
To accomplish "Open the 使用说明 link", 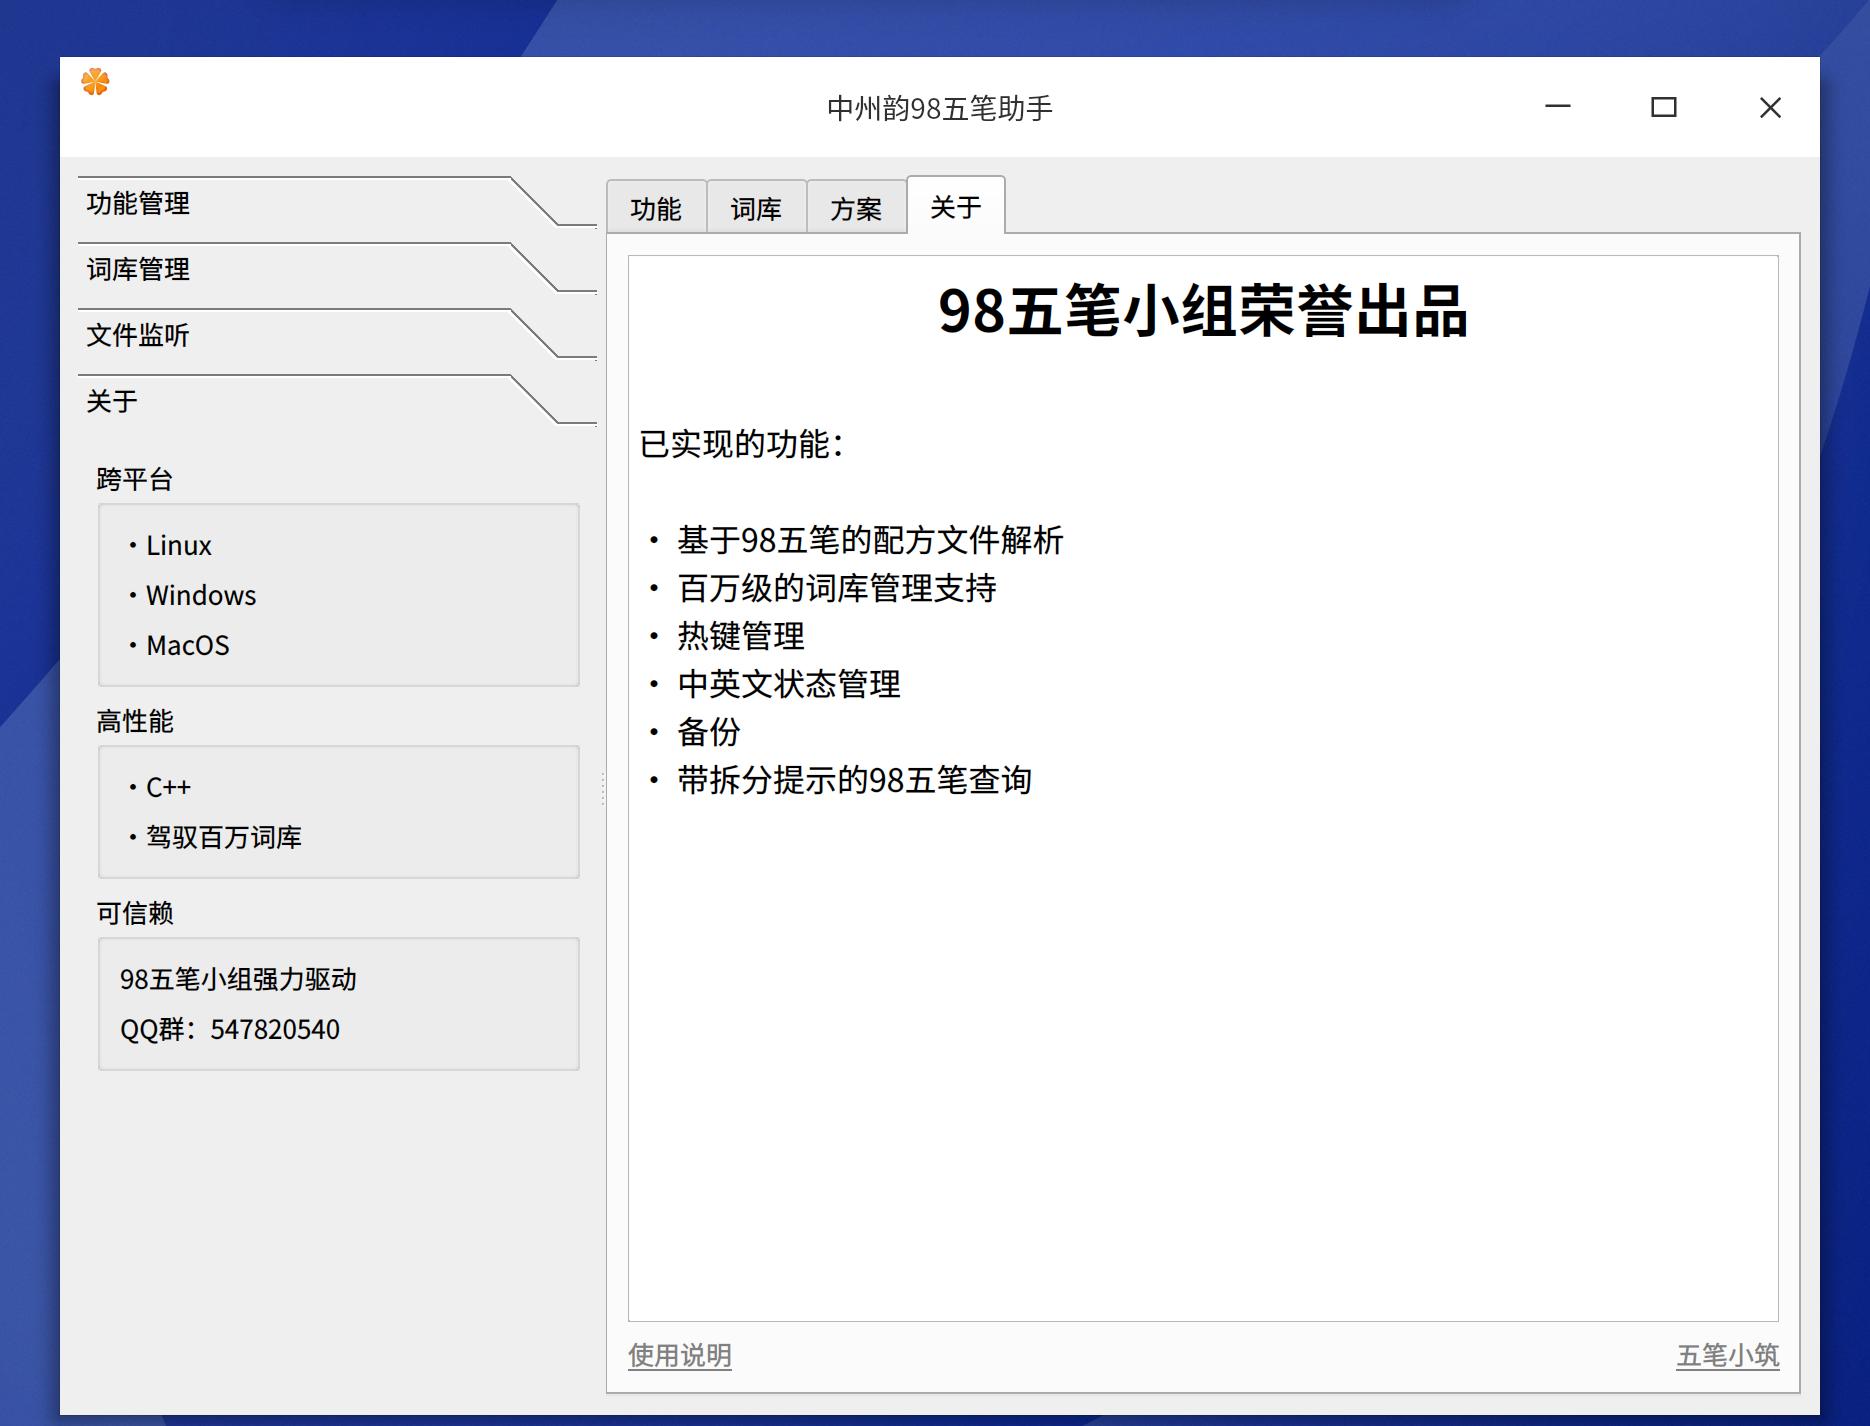I will pos(679,1356).
